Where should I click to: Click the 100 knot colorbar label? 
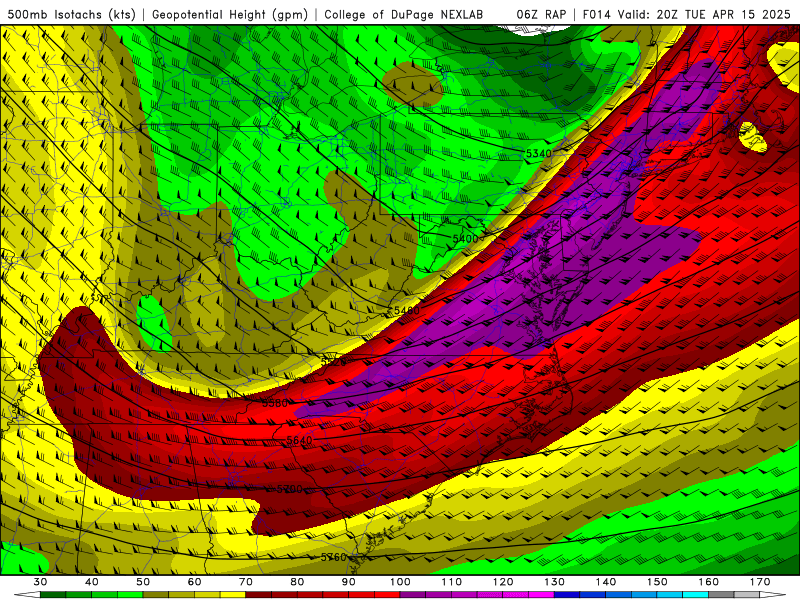(400, 582)
